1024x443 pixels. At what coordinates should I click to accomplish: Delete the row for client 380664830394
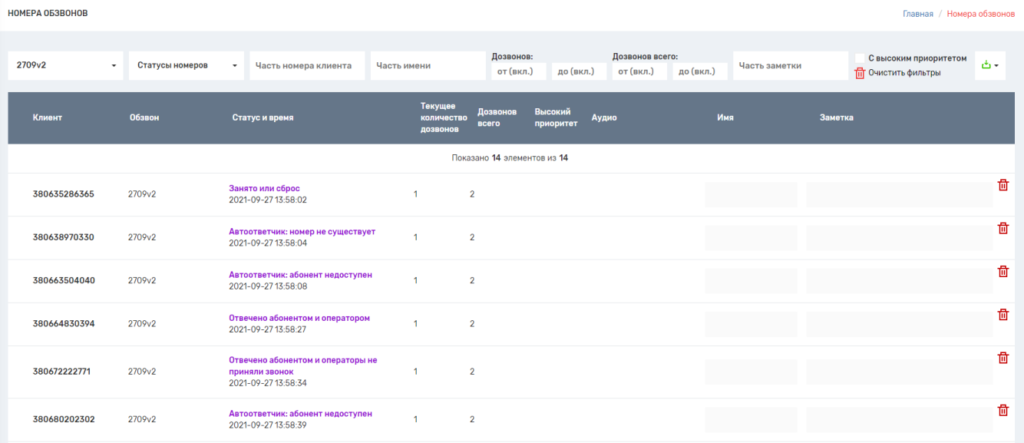click(x=1002, y=315)
